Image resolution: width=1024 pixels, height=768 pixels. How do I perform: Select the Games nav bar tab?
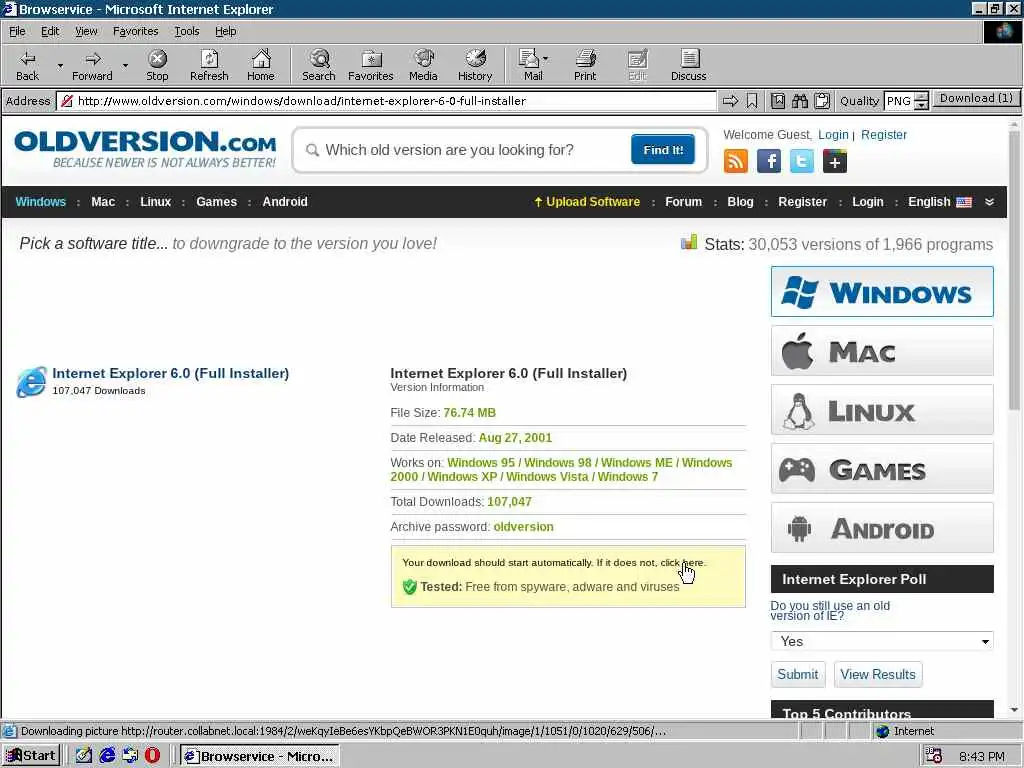[x=216, y=202]
